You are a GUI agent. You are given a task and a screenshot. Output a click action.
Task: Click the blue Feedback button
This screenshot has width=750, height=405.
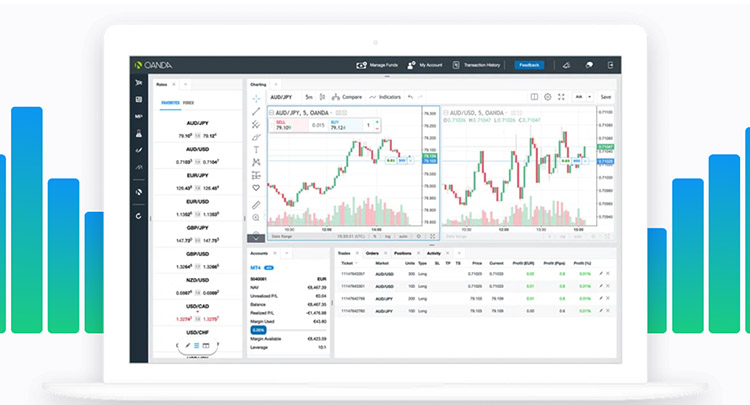pos(529,65)
